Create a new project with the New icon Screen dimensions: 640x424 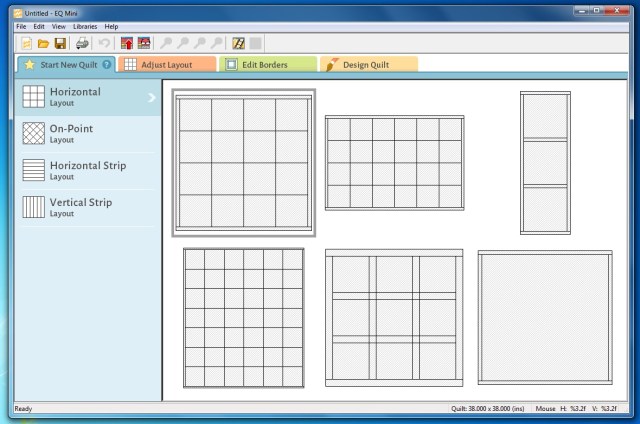tap(27, 43)
